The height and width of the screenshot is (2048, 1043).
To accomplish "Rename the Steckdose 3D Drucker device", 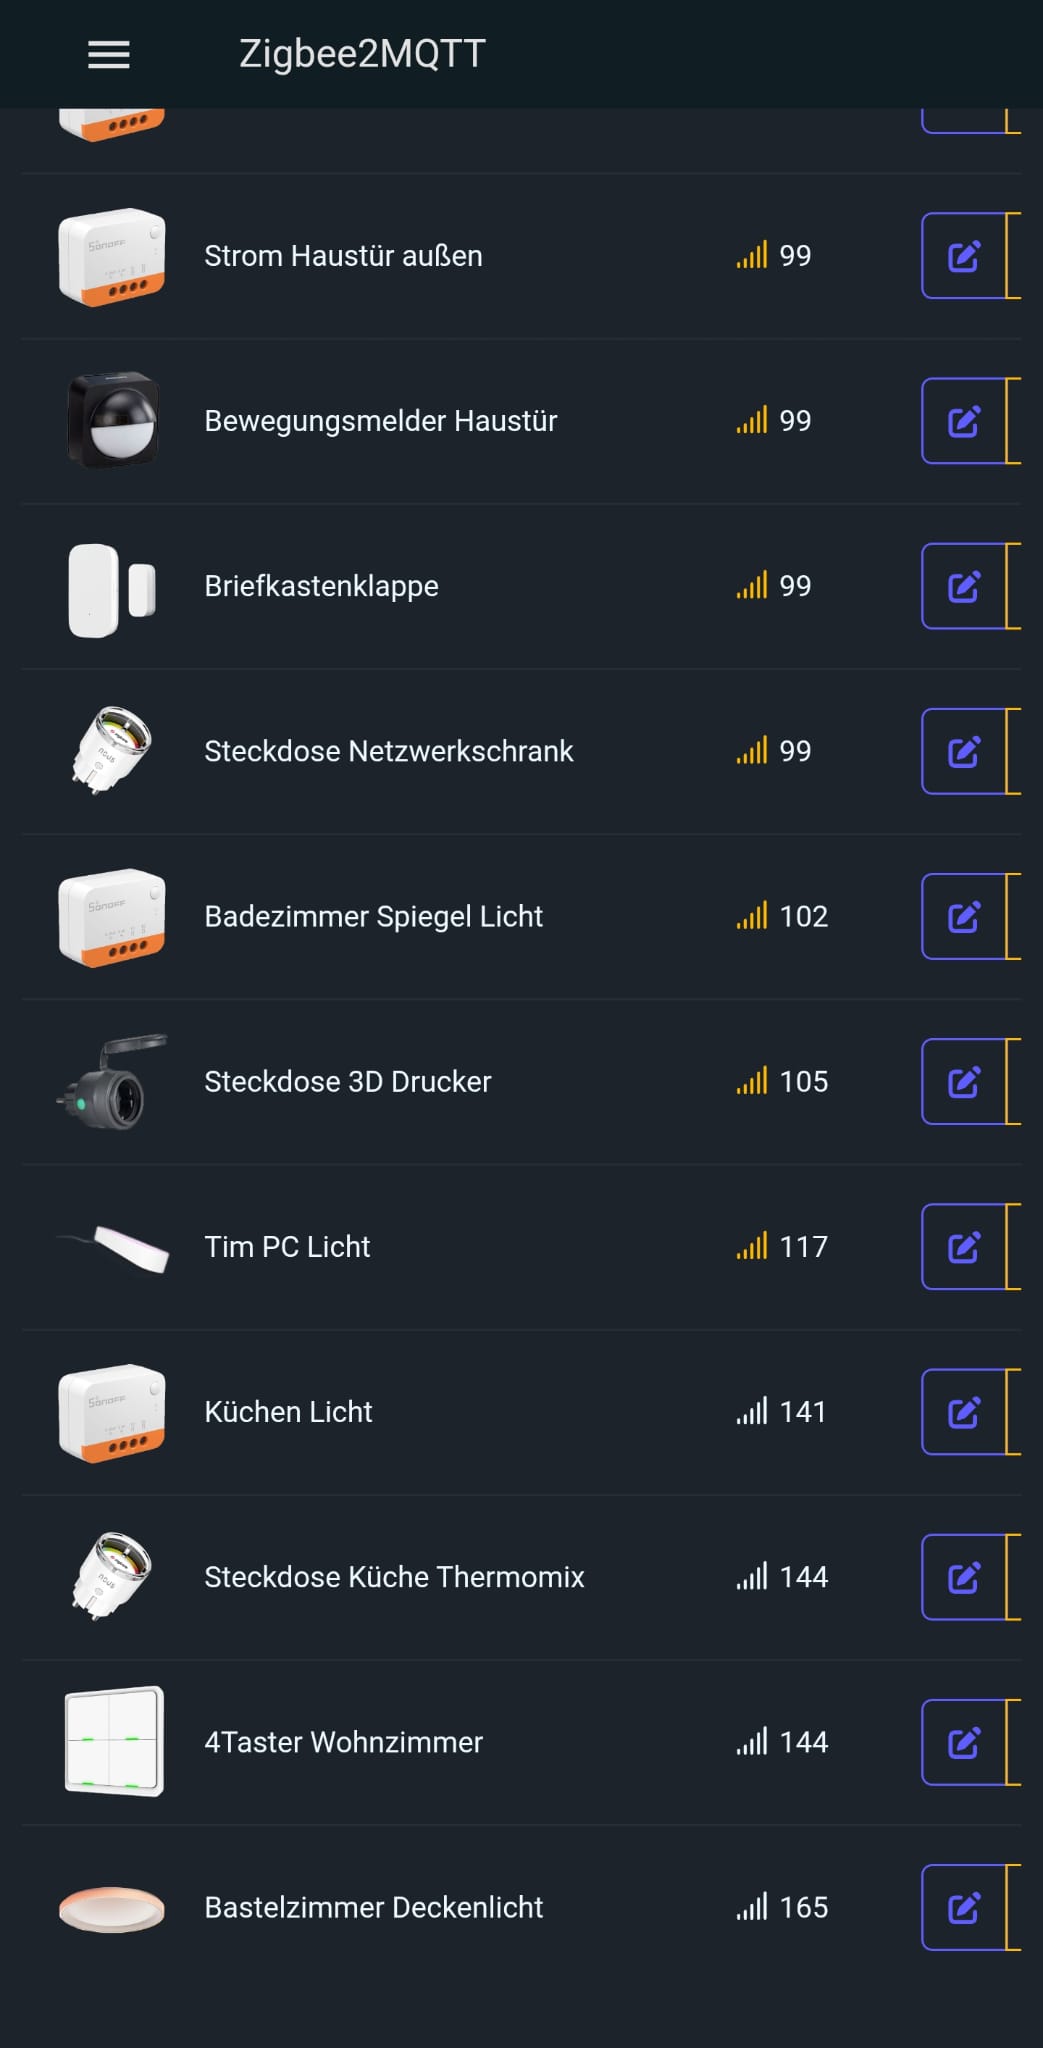I will (x=963, y=1081).
